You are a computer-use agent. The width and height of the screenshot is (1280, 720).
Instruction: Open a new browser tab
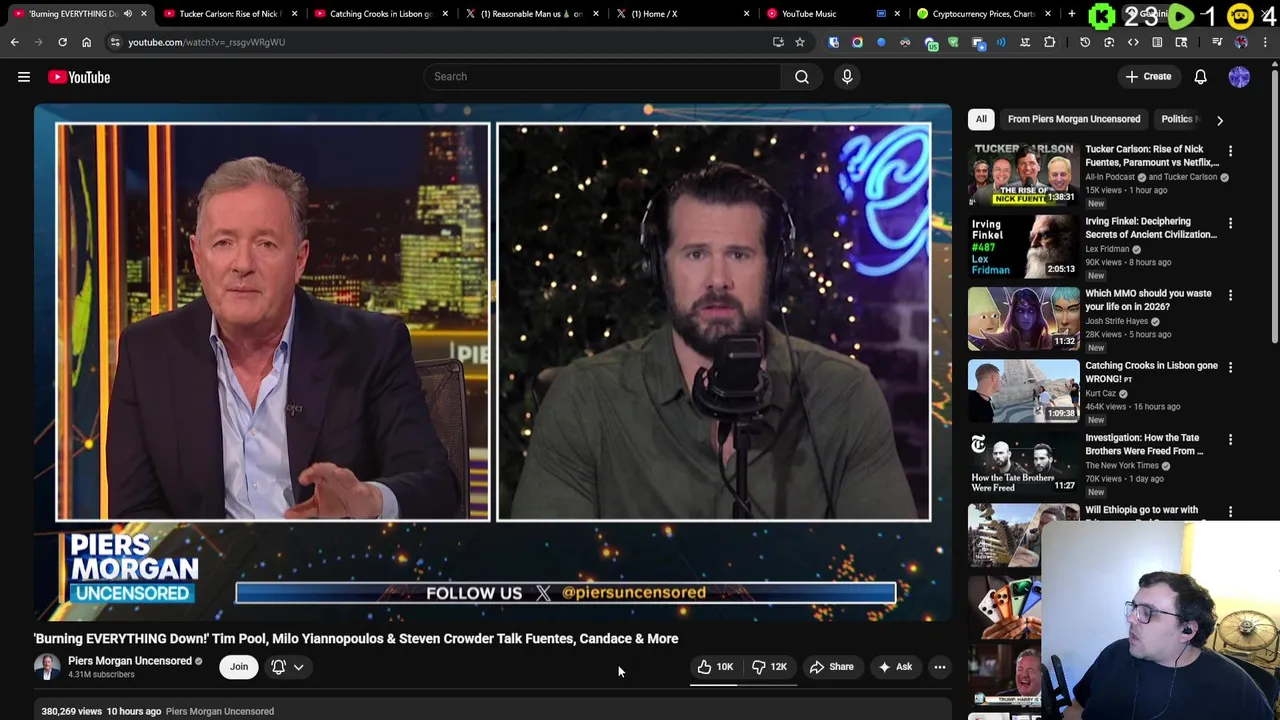point(1071,14)
